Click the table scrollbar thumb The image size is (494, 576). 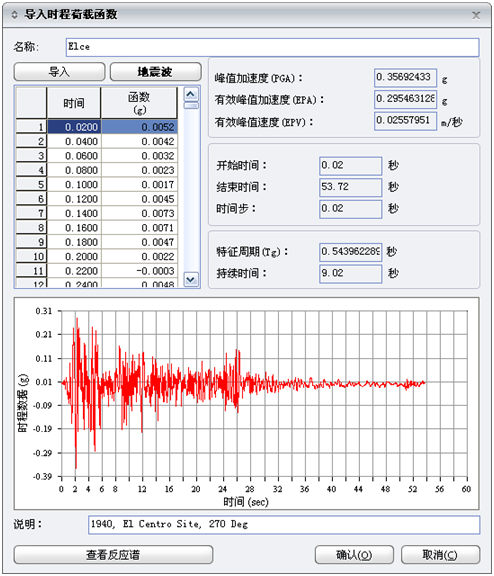pos(191,106)
